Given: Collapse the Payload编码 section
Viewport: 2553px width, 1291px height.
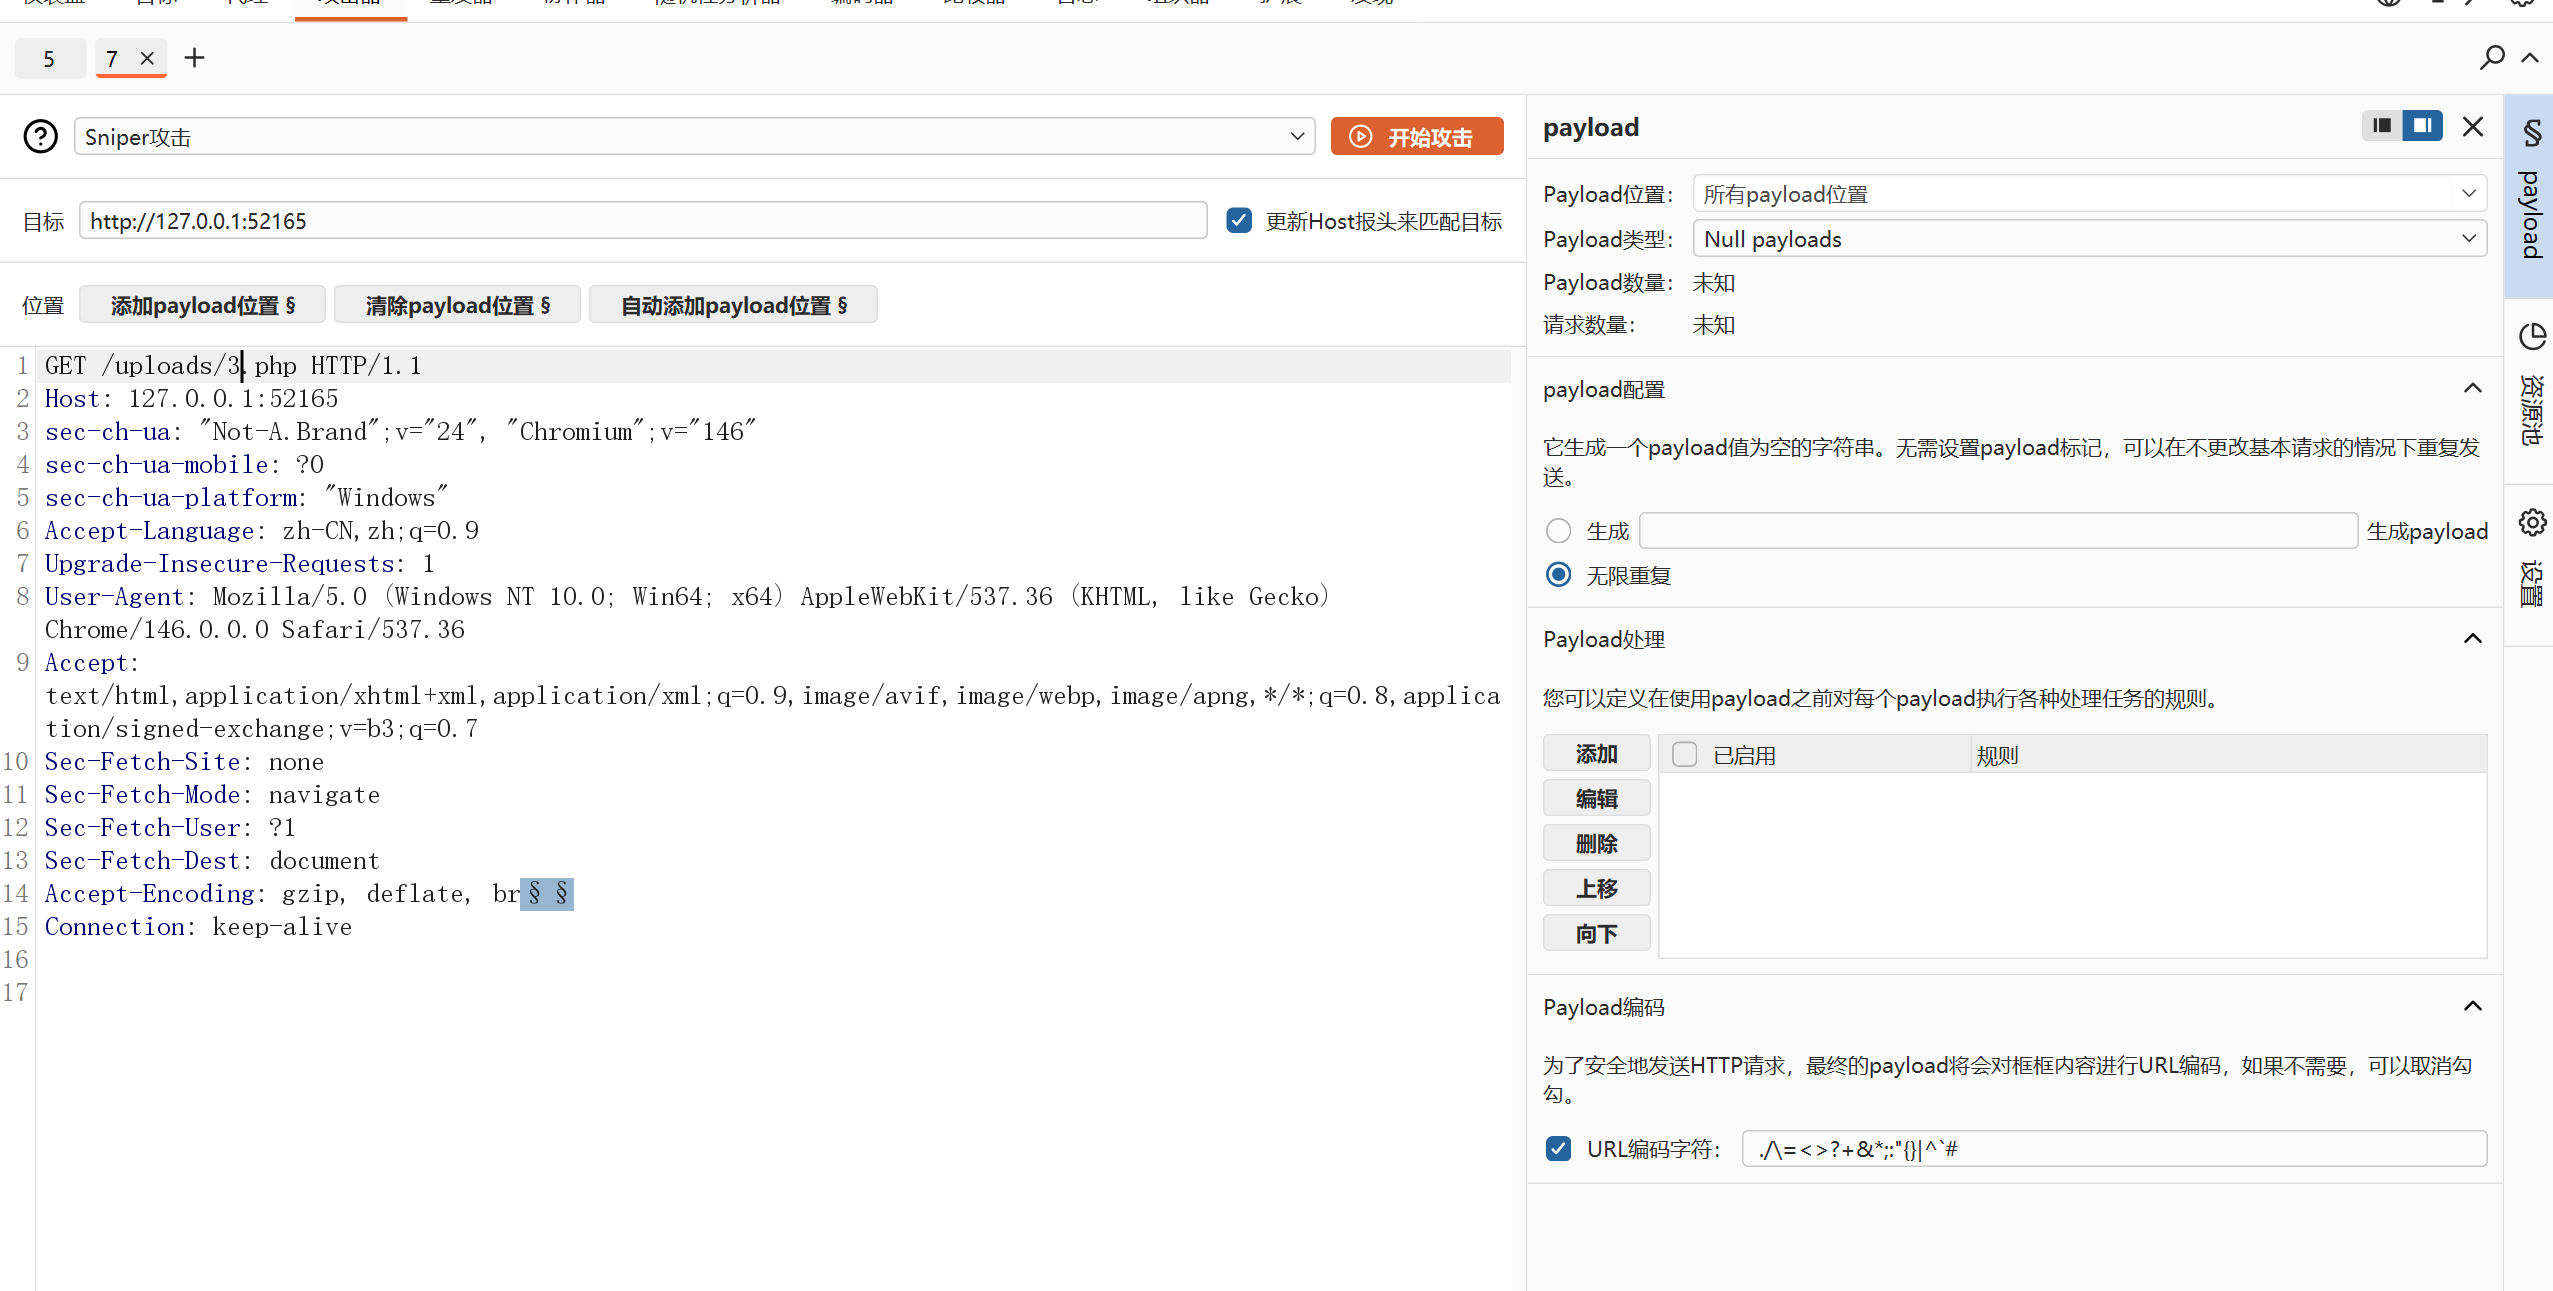Looking at the screenshot, I should click(x=2473, y=1006).
